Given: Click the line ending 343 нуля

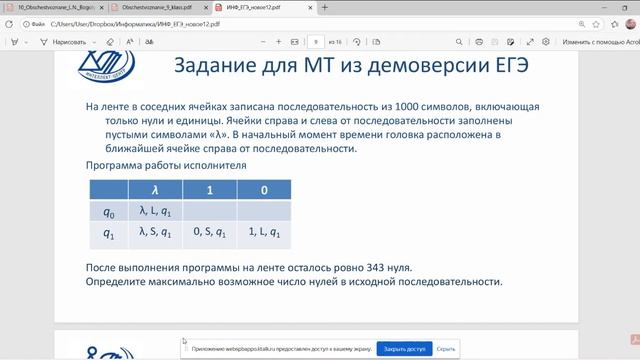Looking at the screenshot, I should 249,268.
